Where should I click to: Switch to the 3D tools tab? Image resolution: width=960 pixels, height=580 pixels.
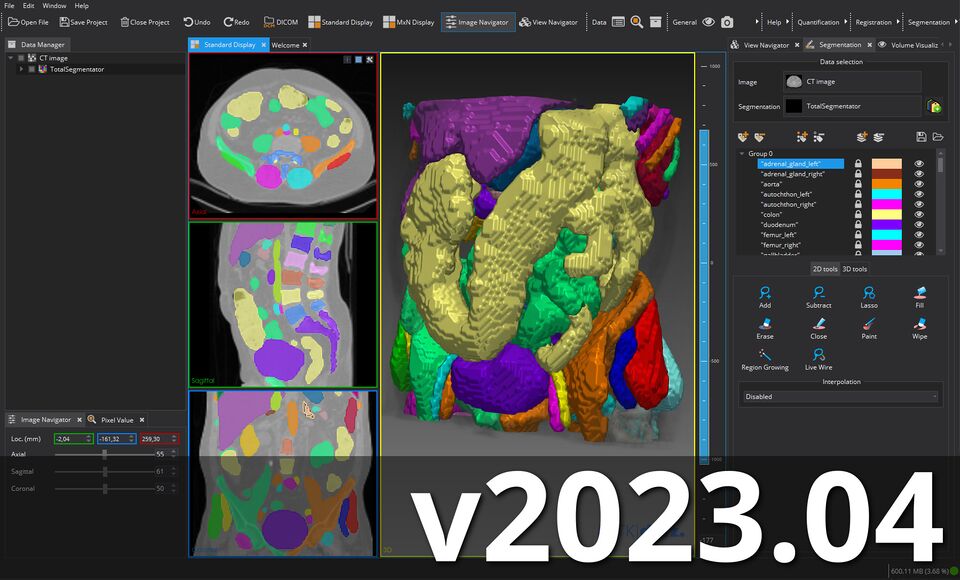click(854, 269)
